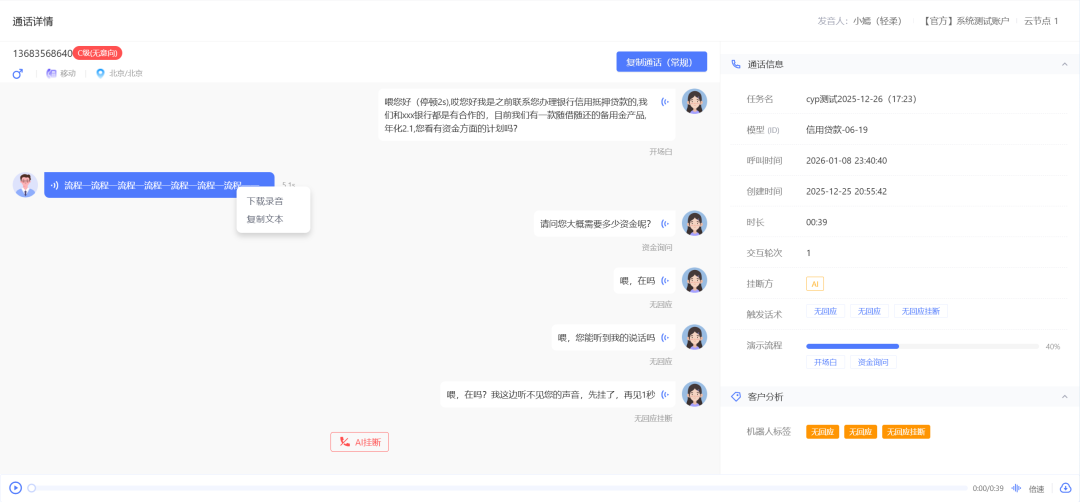Download the recording via cloud icon

coord(1065,488)
